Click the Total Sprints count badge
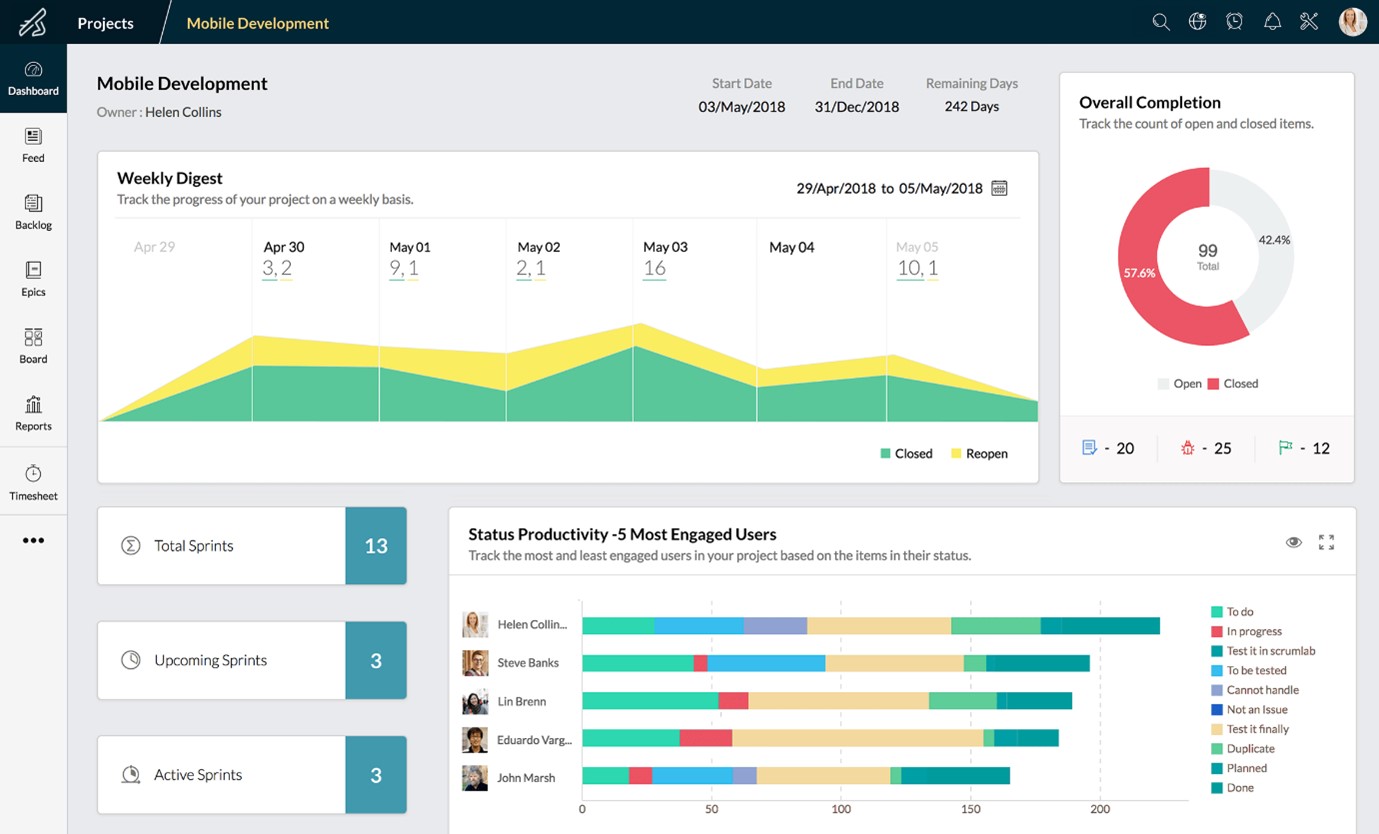1379x834 pixels. (x=376, y=545)
